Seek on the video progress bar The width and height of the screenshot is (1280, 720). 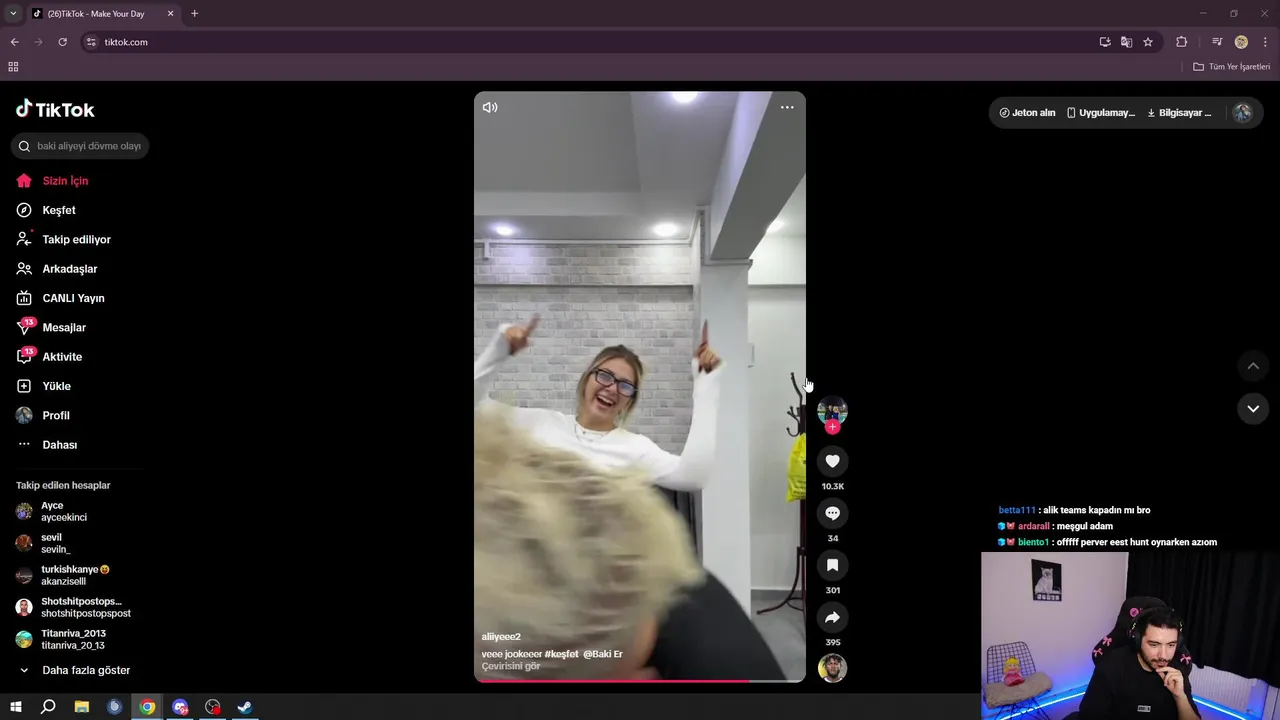tap(640, 681)
